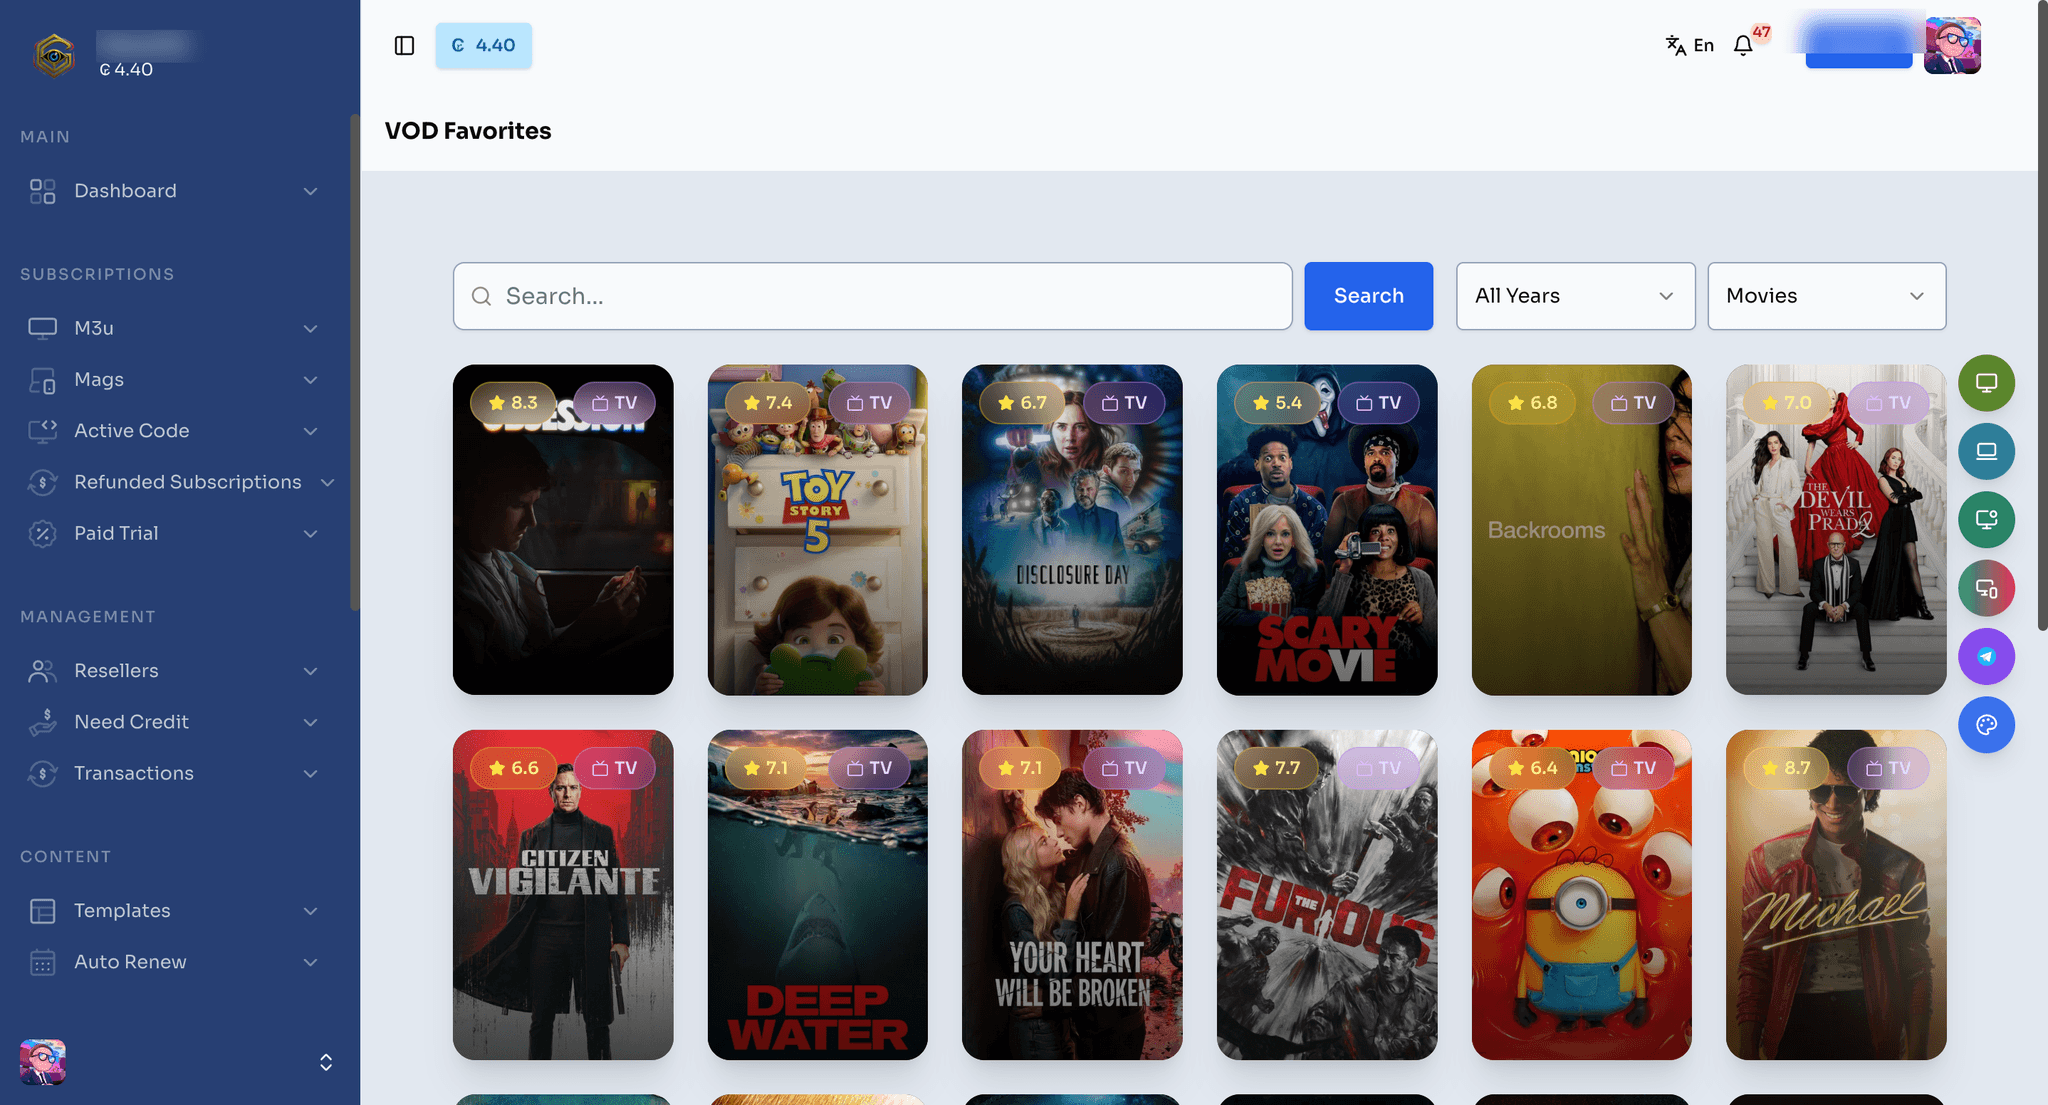
Task: Click the Auto Renew calendar icon
Action: [x=42, y=962]
